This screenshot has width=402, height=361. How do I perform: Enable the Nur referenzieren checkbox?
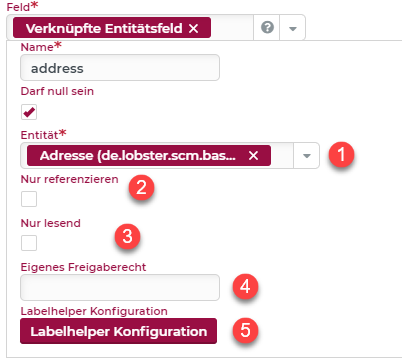coord(29,199)
